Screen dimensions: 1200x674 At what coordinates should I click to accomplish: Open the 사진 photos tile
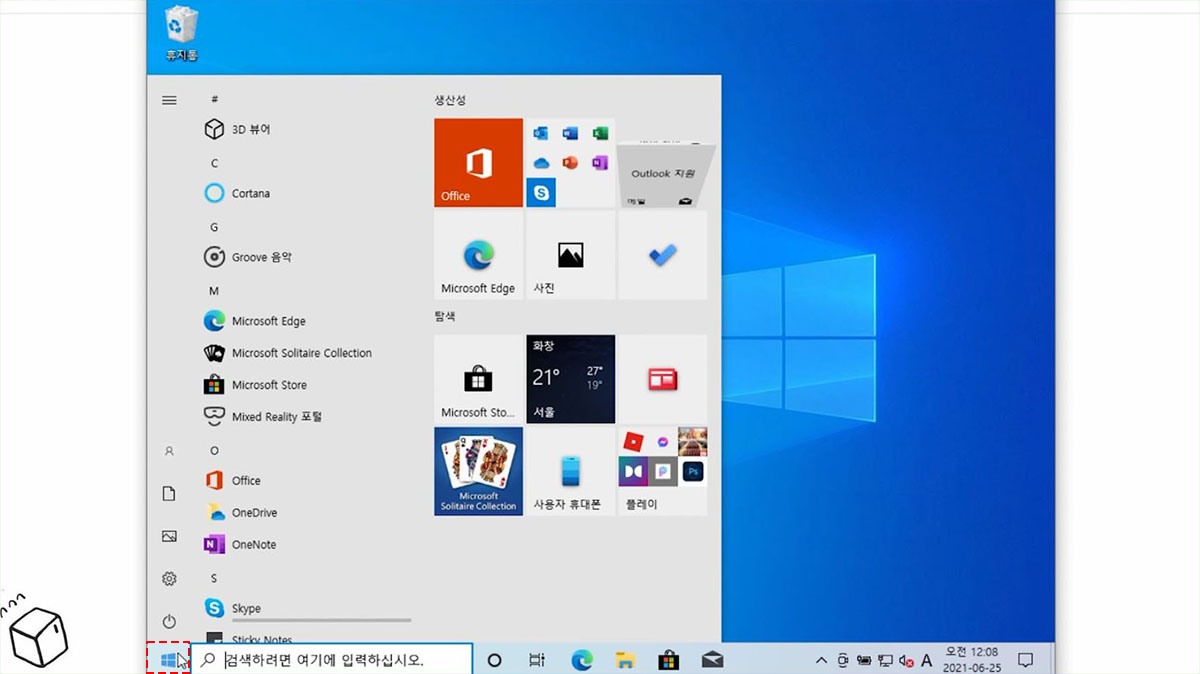570,255
